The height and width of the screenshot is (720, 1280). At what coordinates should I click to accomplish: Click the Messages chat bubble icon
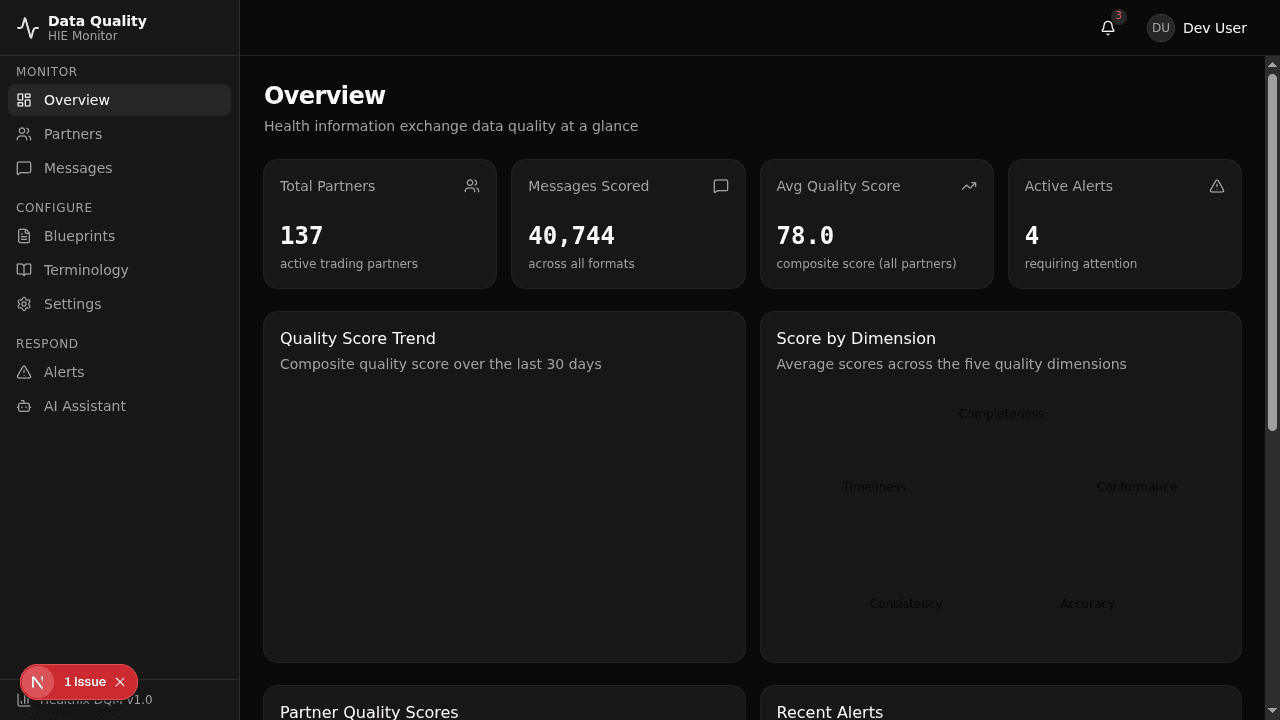coord(24,168)
